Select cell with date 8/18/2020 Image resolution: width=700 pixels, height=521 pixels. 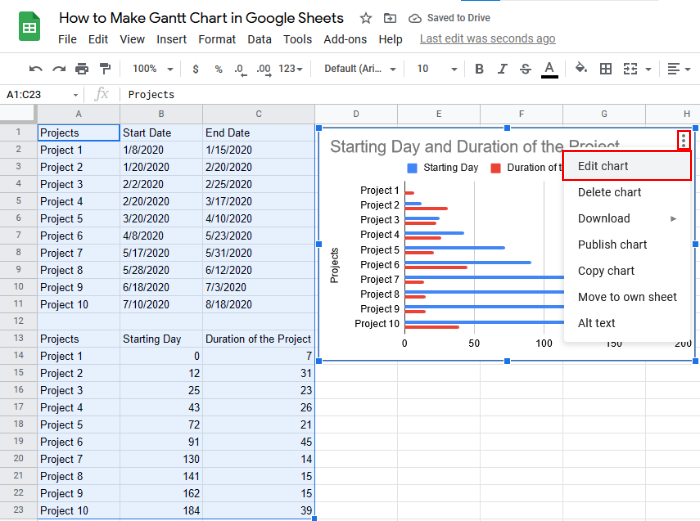(258, 304)
